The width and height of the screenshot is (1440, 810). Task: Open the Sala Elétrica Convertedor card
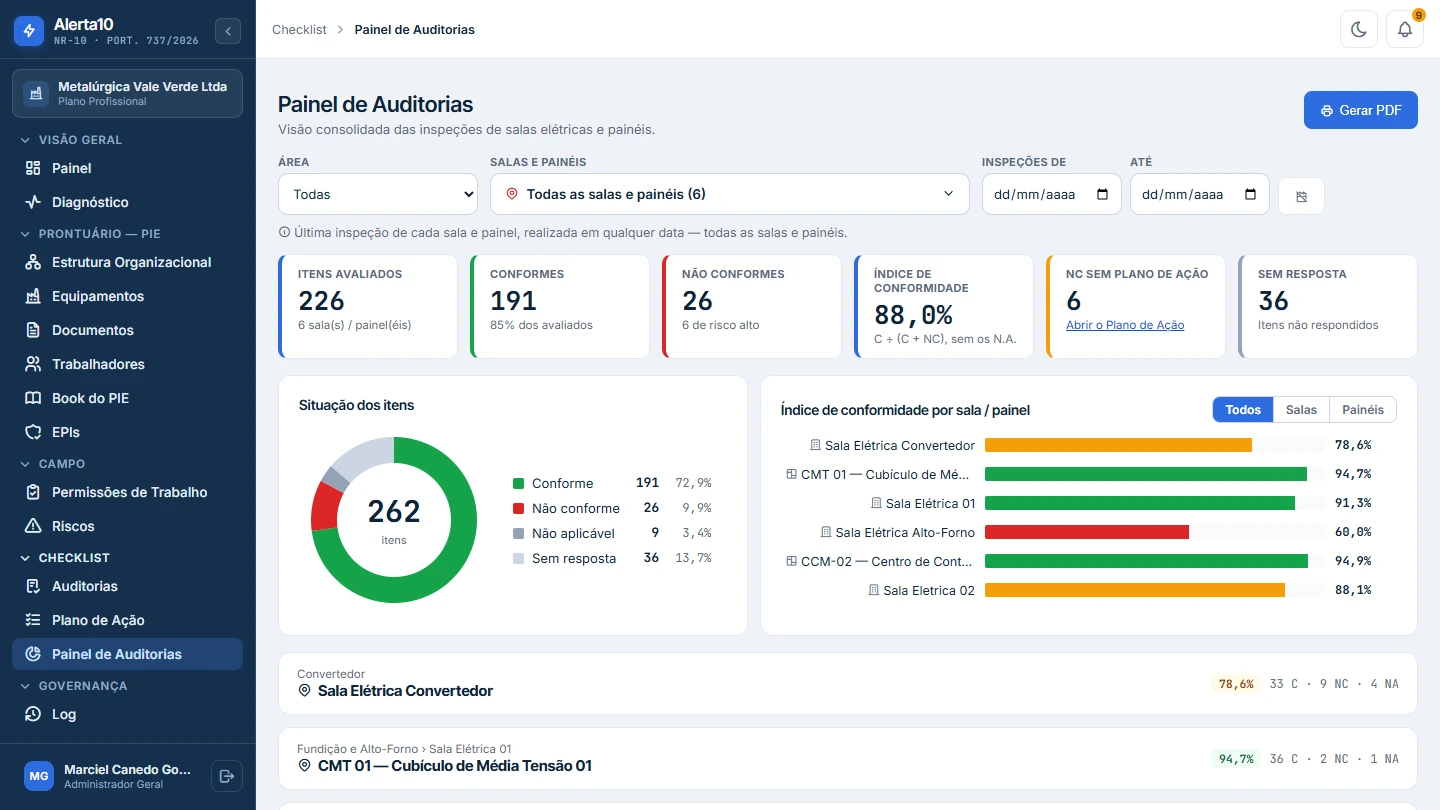pos(848,684)
